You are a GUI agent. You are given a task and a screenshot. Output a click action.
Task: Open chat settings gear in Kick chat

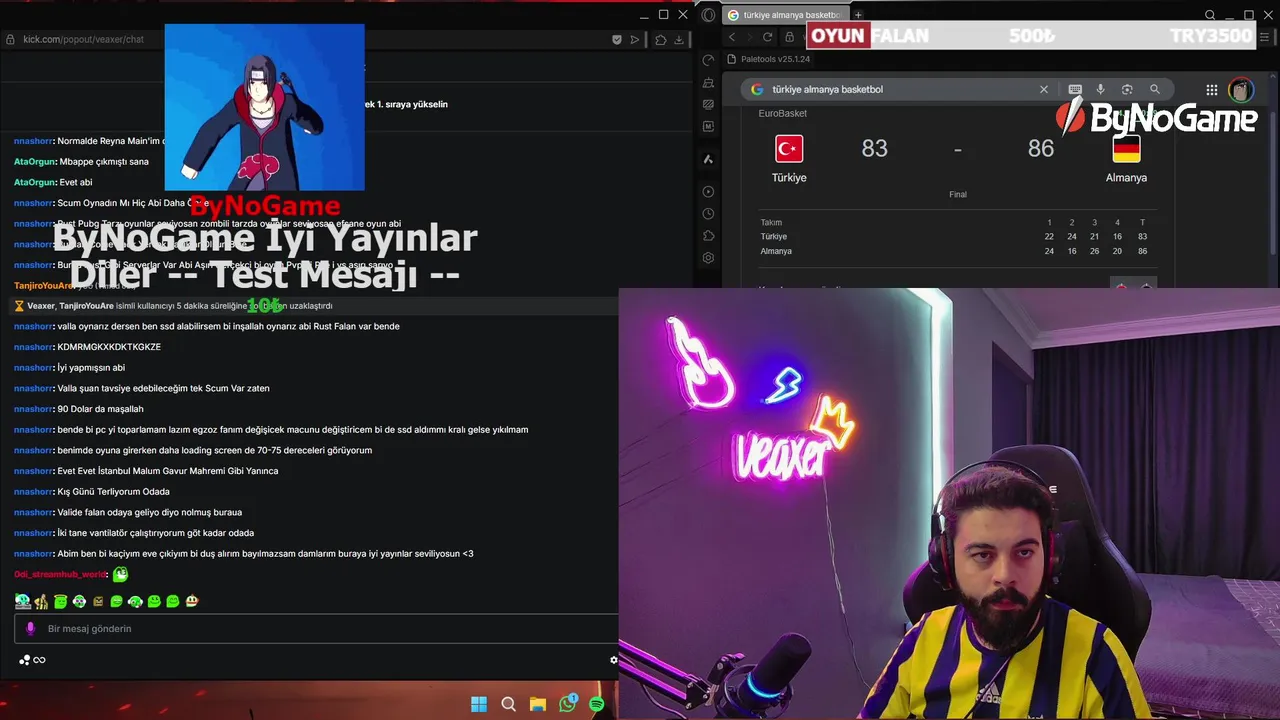click(614, 660)
